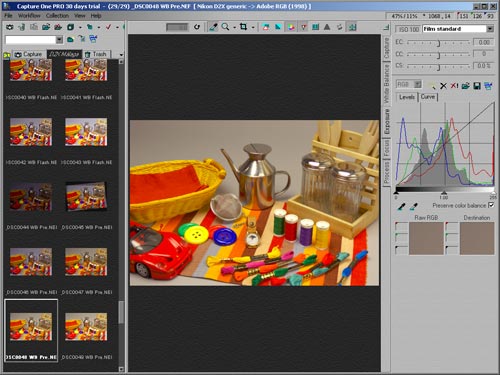Click the ISO 100 label button

(x=409, y=29)
